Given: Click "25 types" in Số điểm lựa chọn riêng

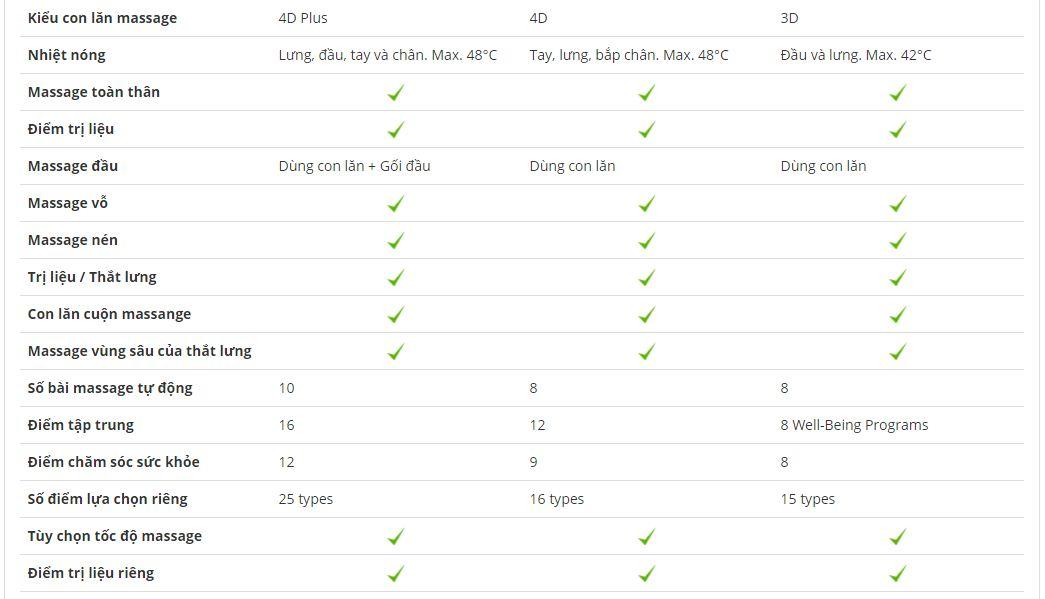Looking at the screenshot, I should (306, 499).
